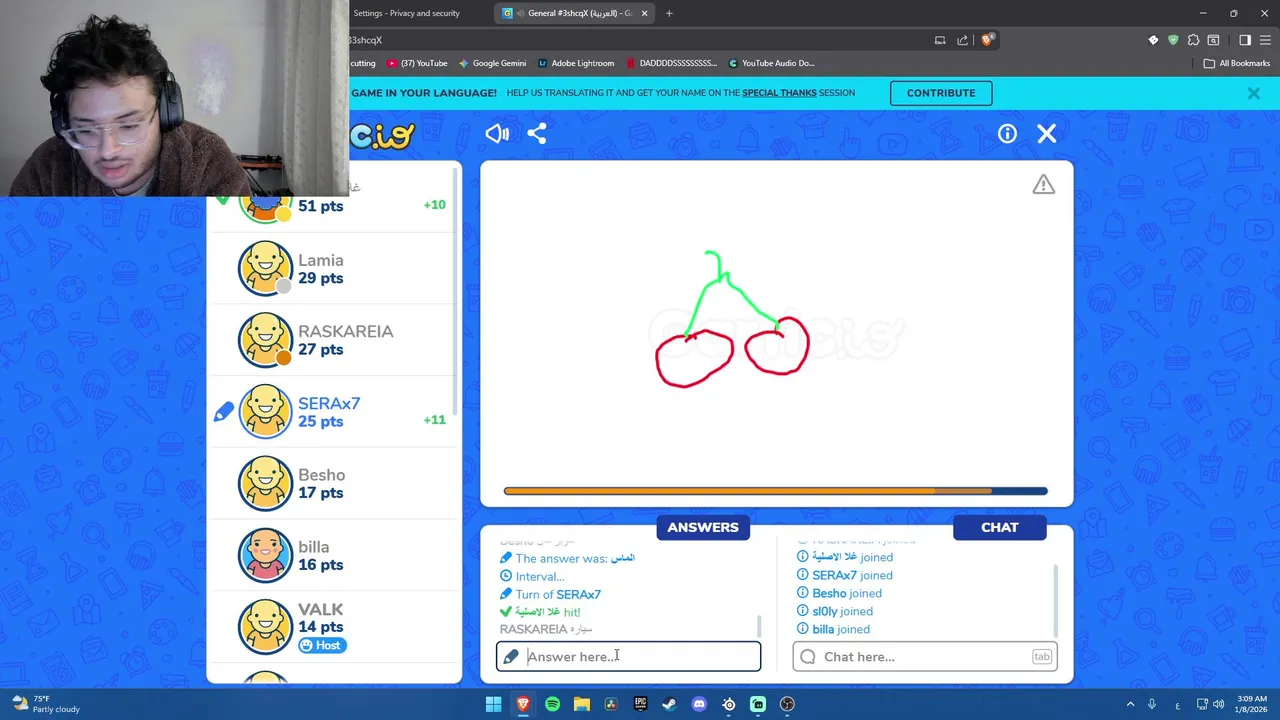Image resolution: width=1280 pixels, height=720 pixels.
Task: Open File Explorer from the taskbar
Action: 581,704
